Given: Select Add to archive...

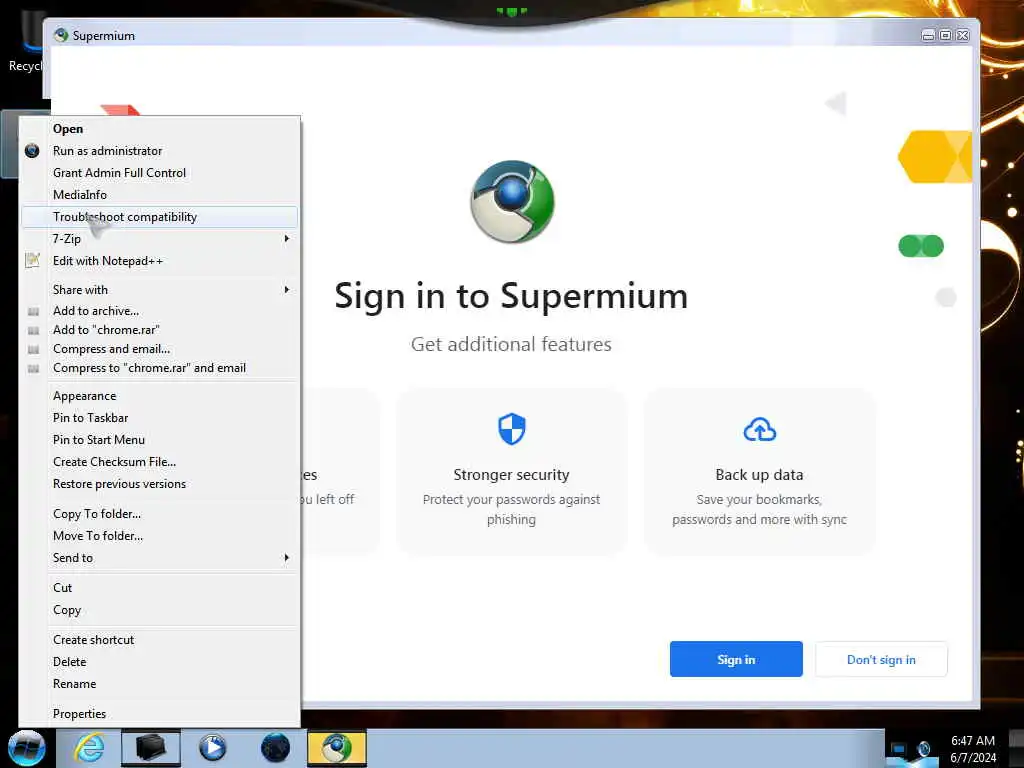Looking at the screenshot, I should point(159,312).
